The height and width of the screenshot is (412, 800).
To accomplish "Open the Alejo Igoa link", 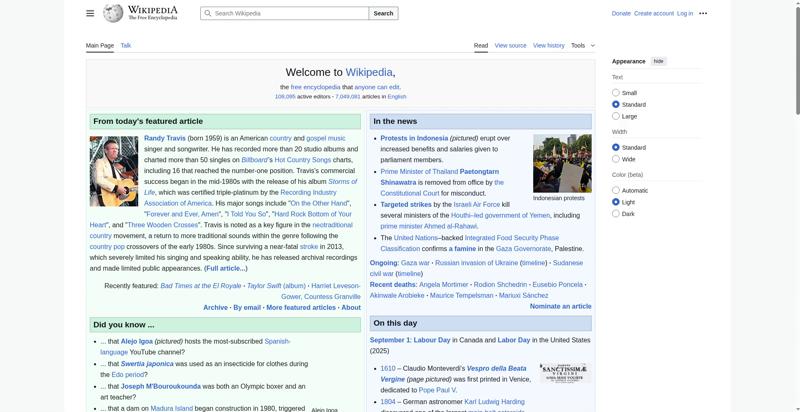I will [x=137, y=341].
